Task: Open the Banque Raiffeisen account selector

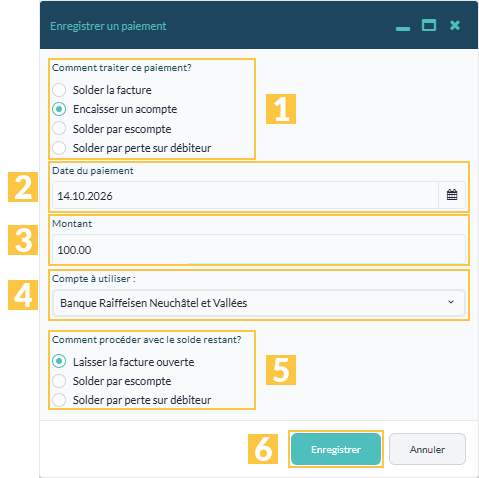Action: tap(259, 303)
